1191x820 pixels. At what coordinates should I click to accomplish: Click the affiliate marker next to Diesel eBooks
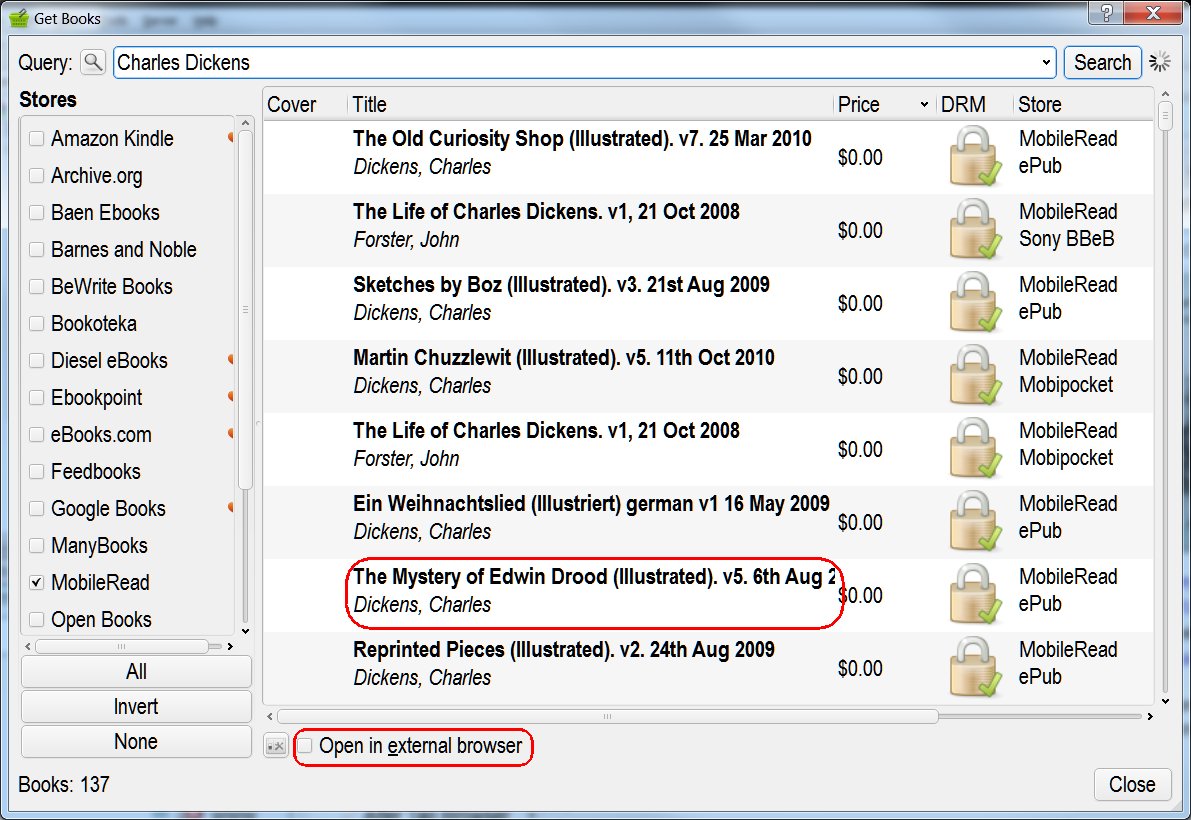231,359
